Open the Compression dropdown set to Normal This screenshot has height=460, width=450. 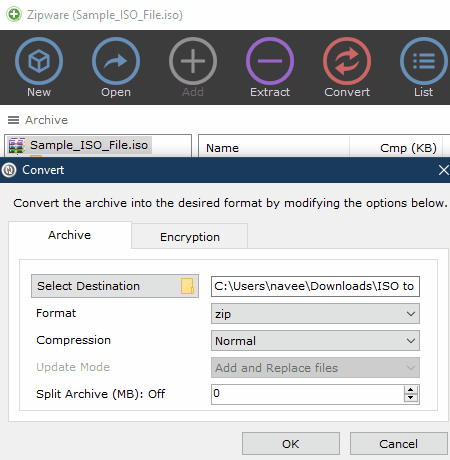click(315, 341)
